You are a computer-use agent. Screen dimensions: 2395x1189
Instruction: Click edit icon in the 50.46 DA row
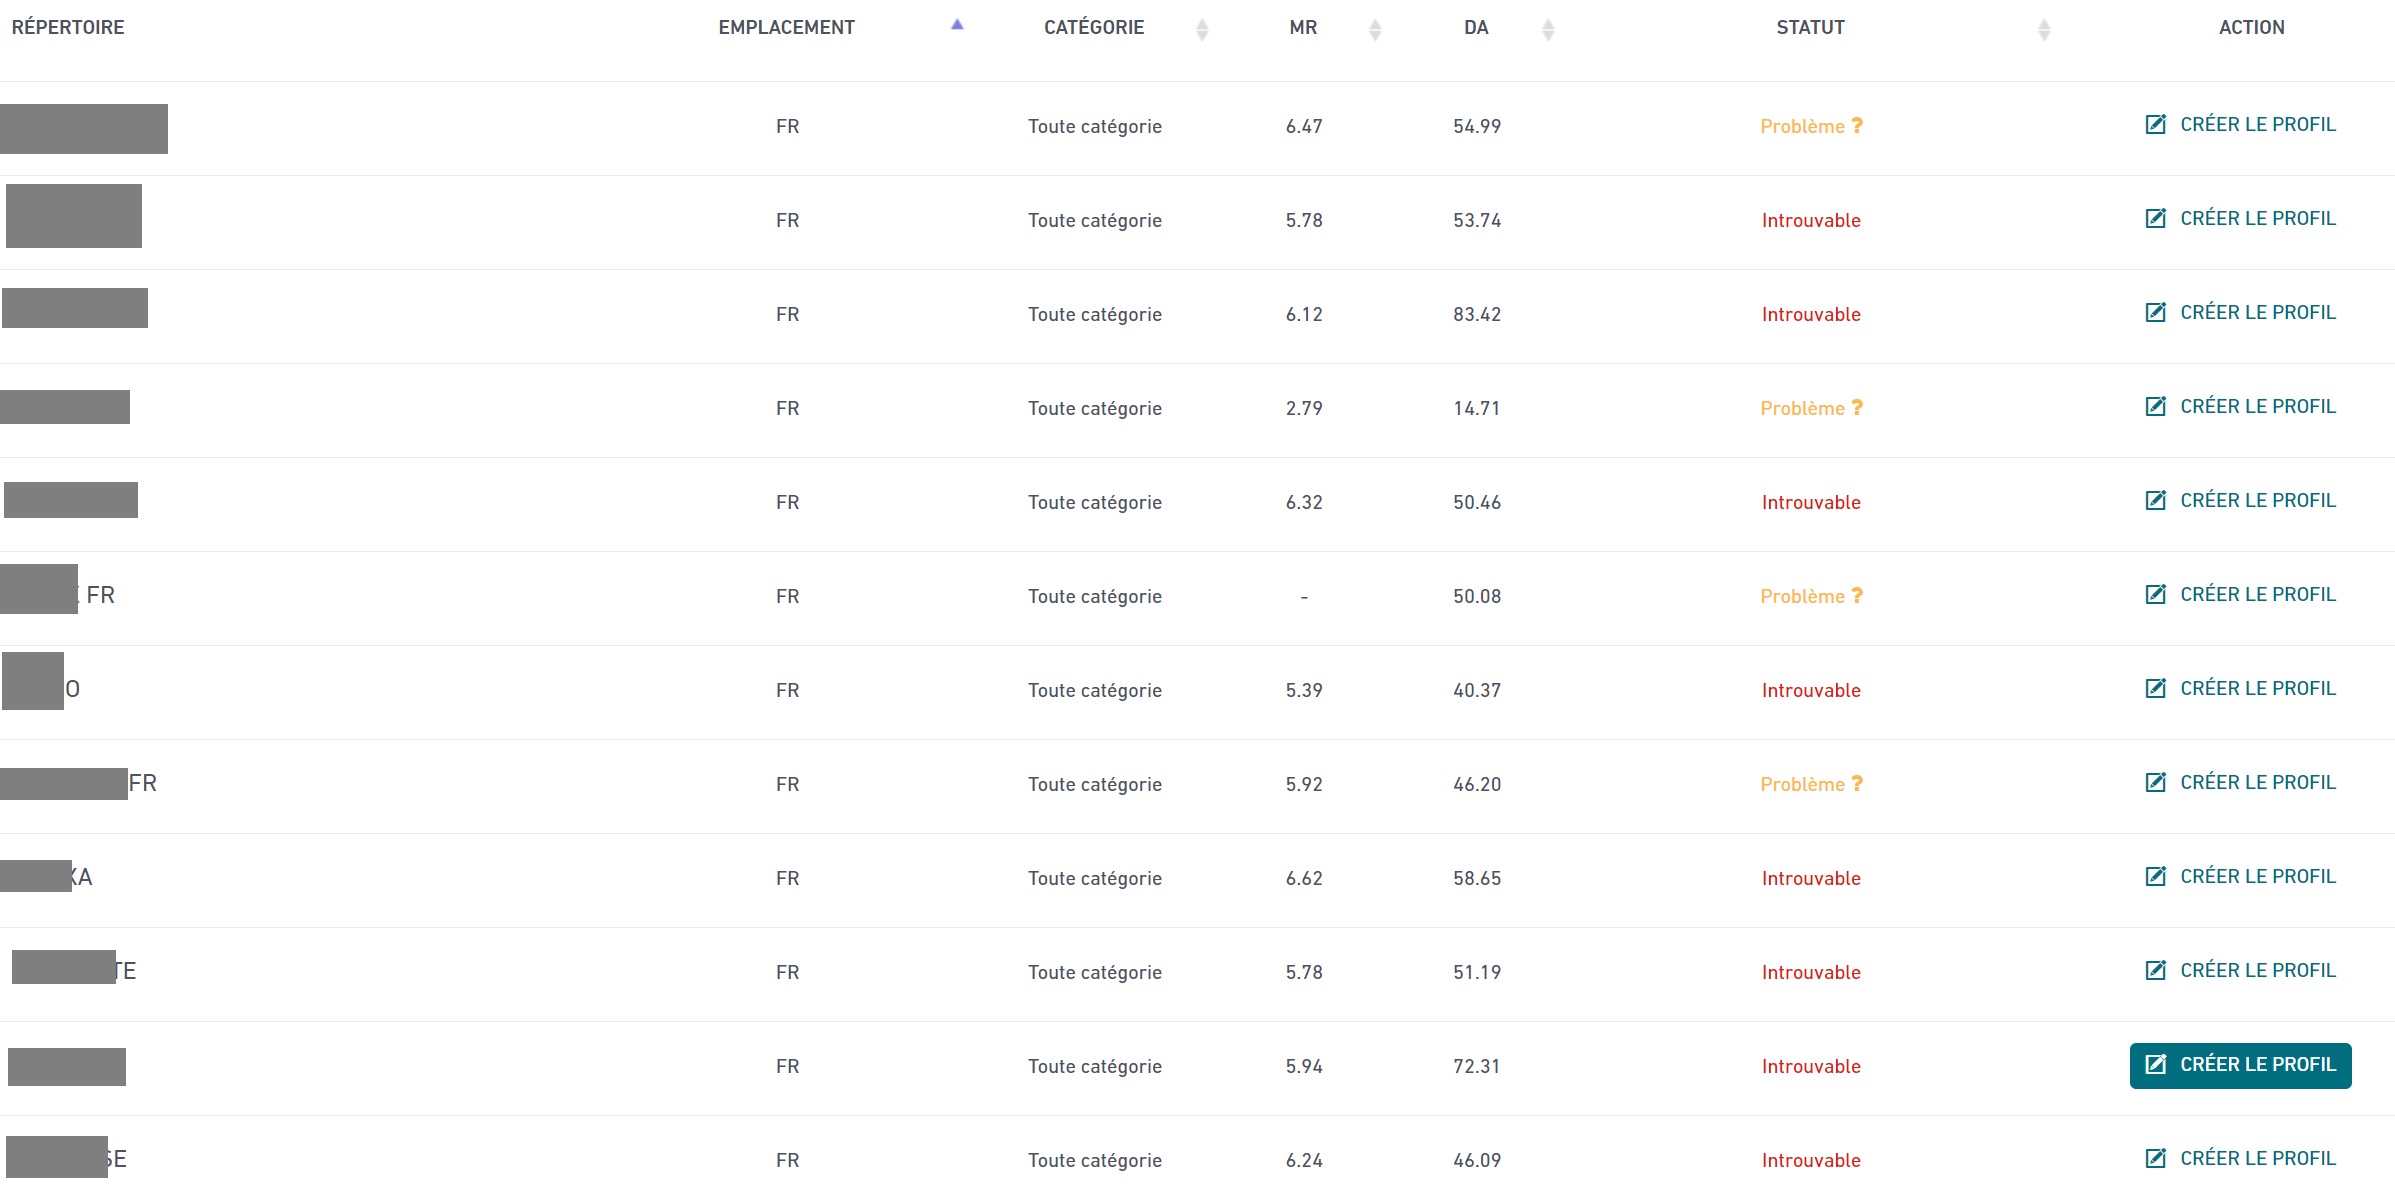tap(2156, 501)
